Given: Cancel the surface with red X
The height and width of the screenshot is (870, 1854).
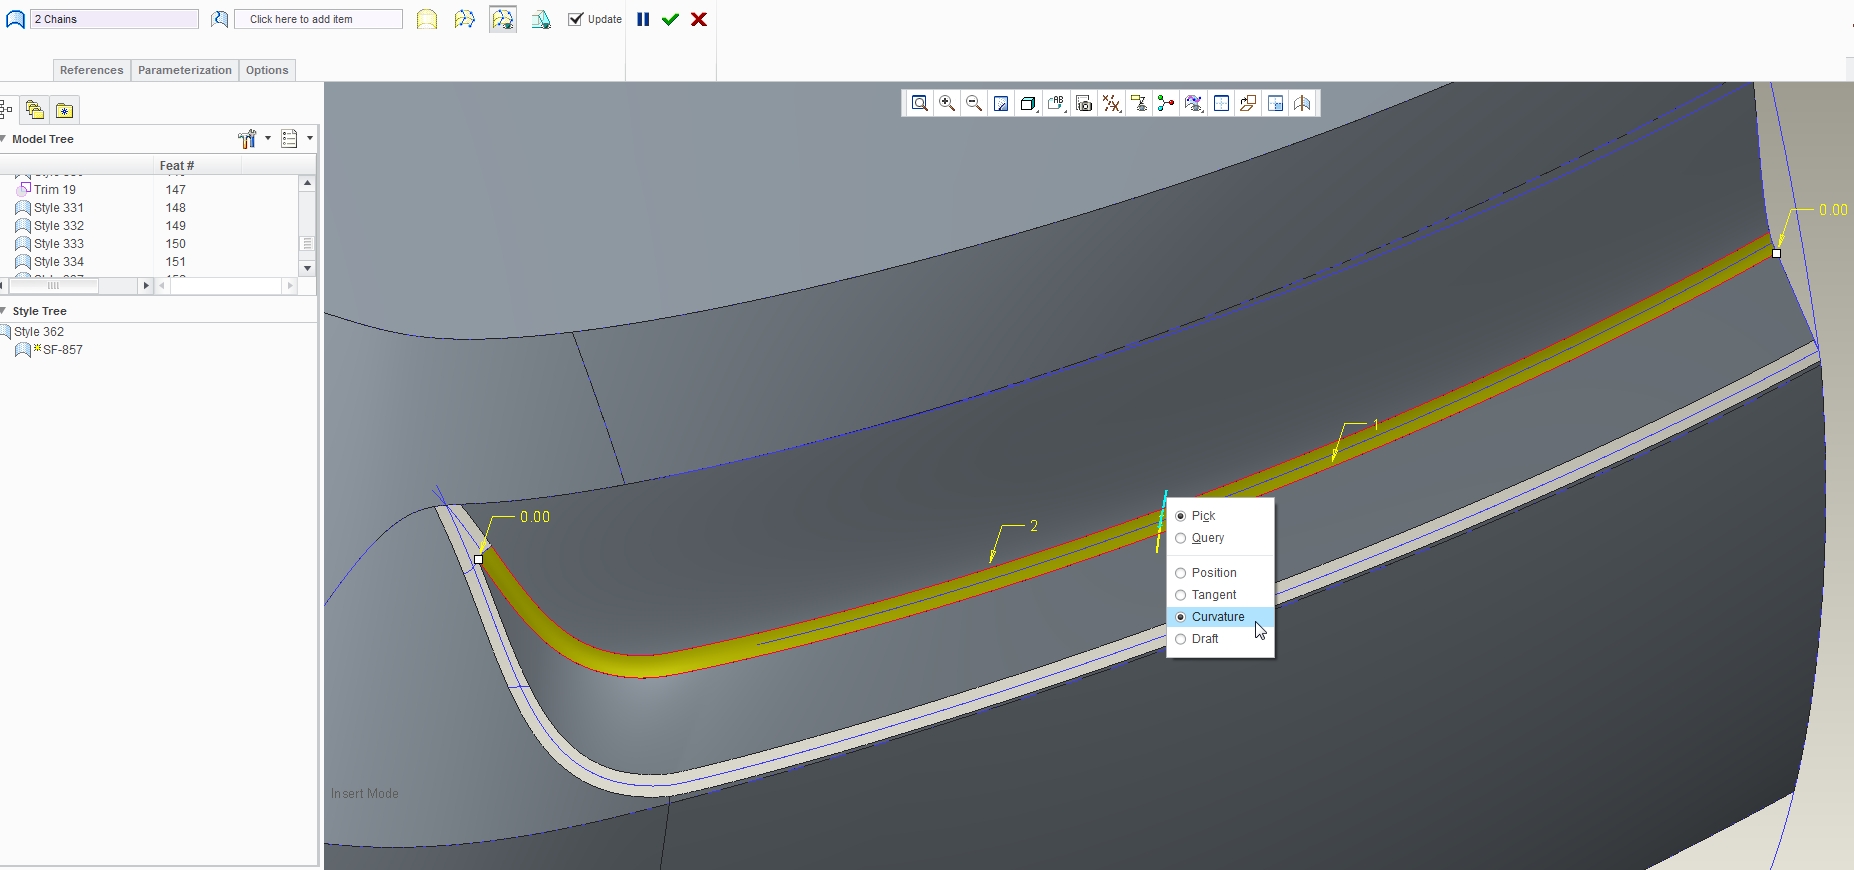Looking at the screenshot, I should [x=699, y=19].
